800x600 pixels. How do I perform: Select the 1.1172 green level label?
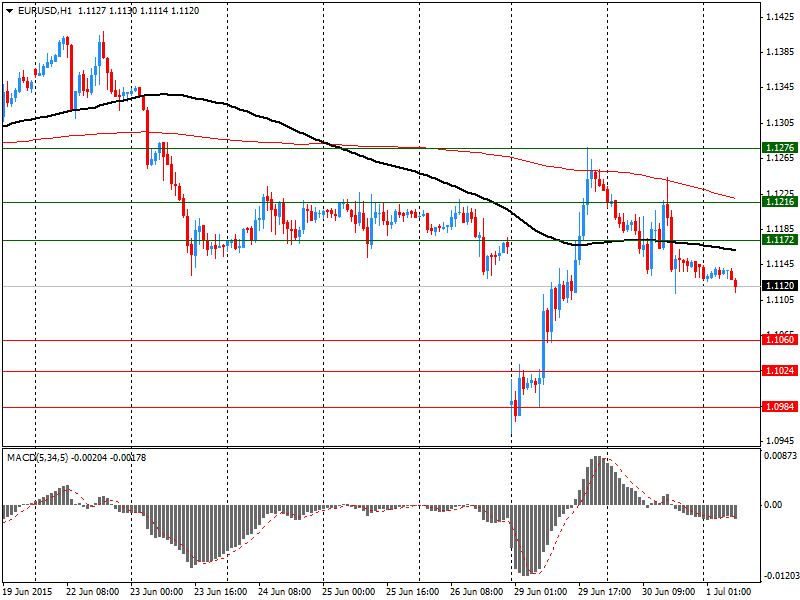780,239
